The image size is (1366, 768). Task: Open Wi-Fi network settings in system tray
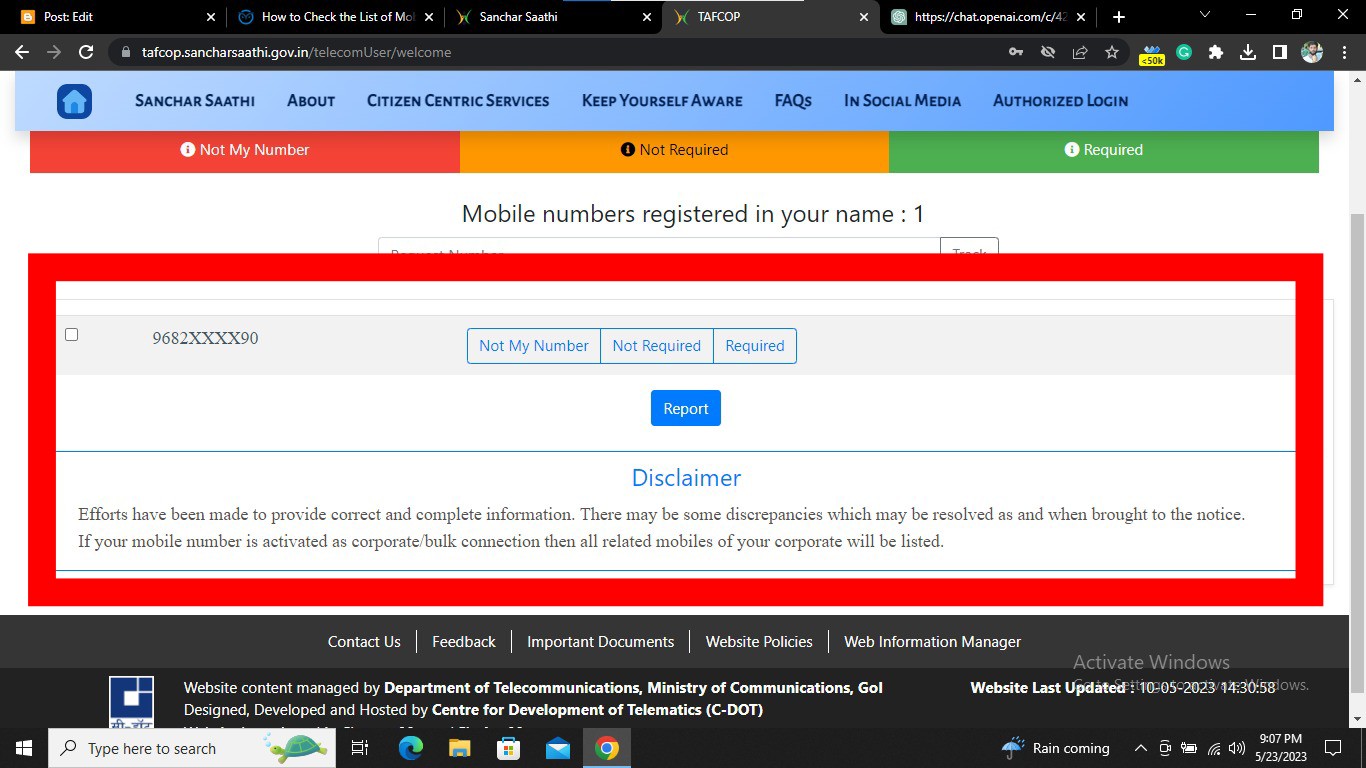1214,748
